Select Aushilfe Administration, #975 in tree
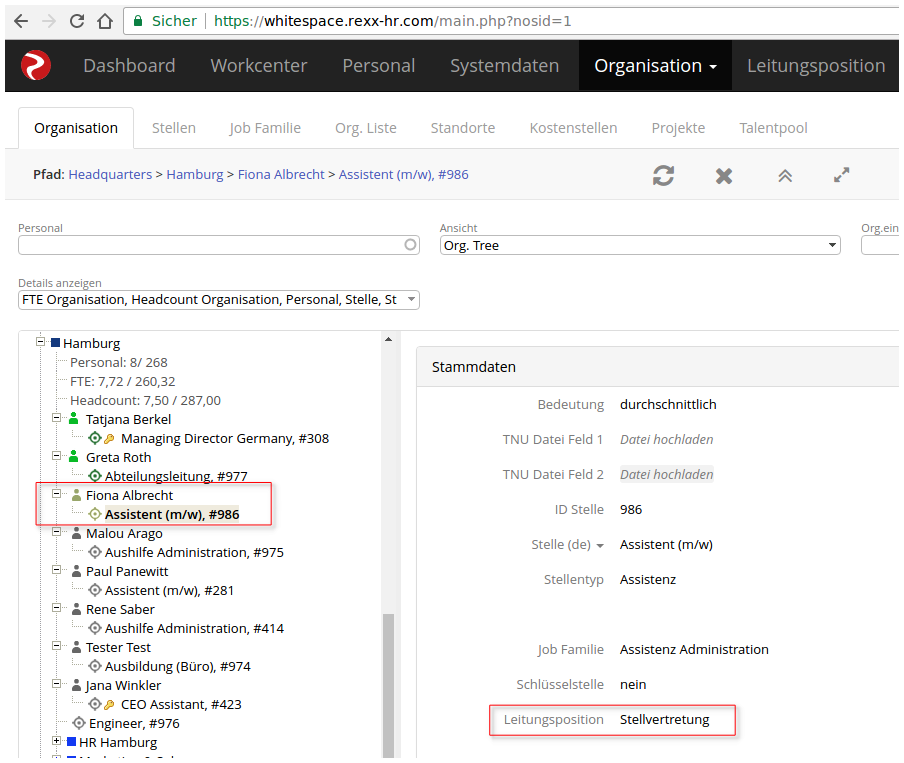The height and width of the screenshot is (763, 904). [194, 552]
